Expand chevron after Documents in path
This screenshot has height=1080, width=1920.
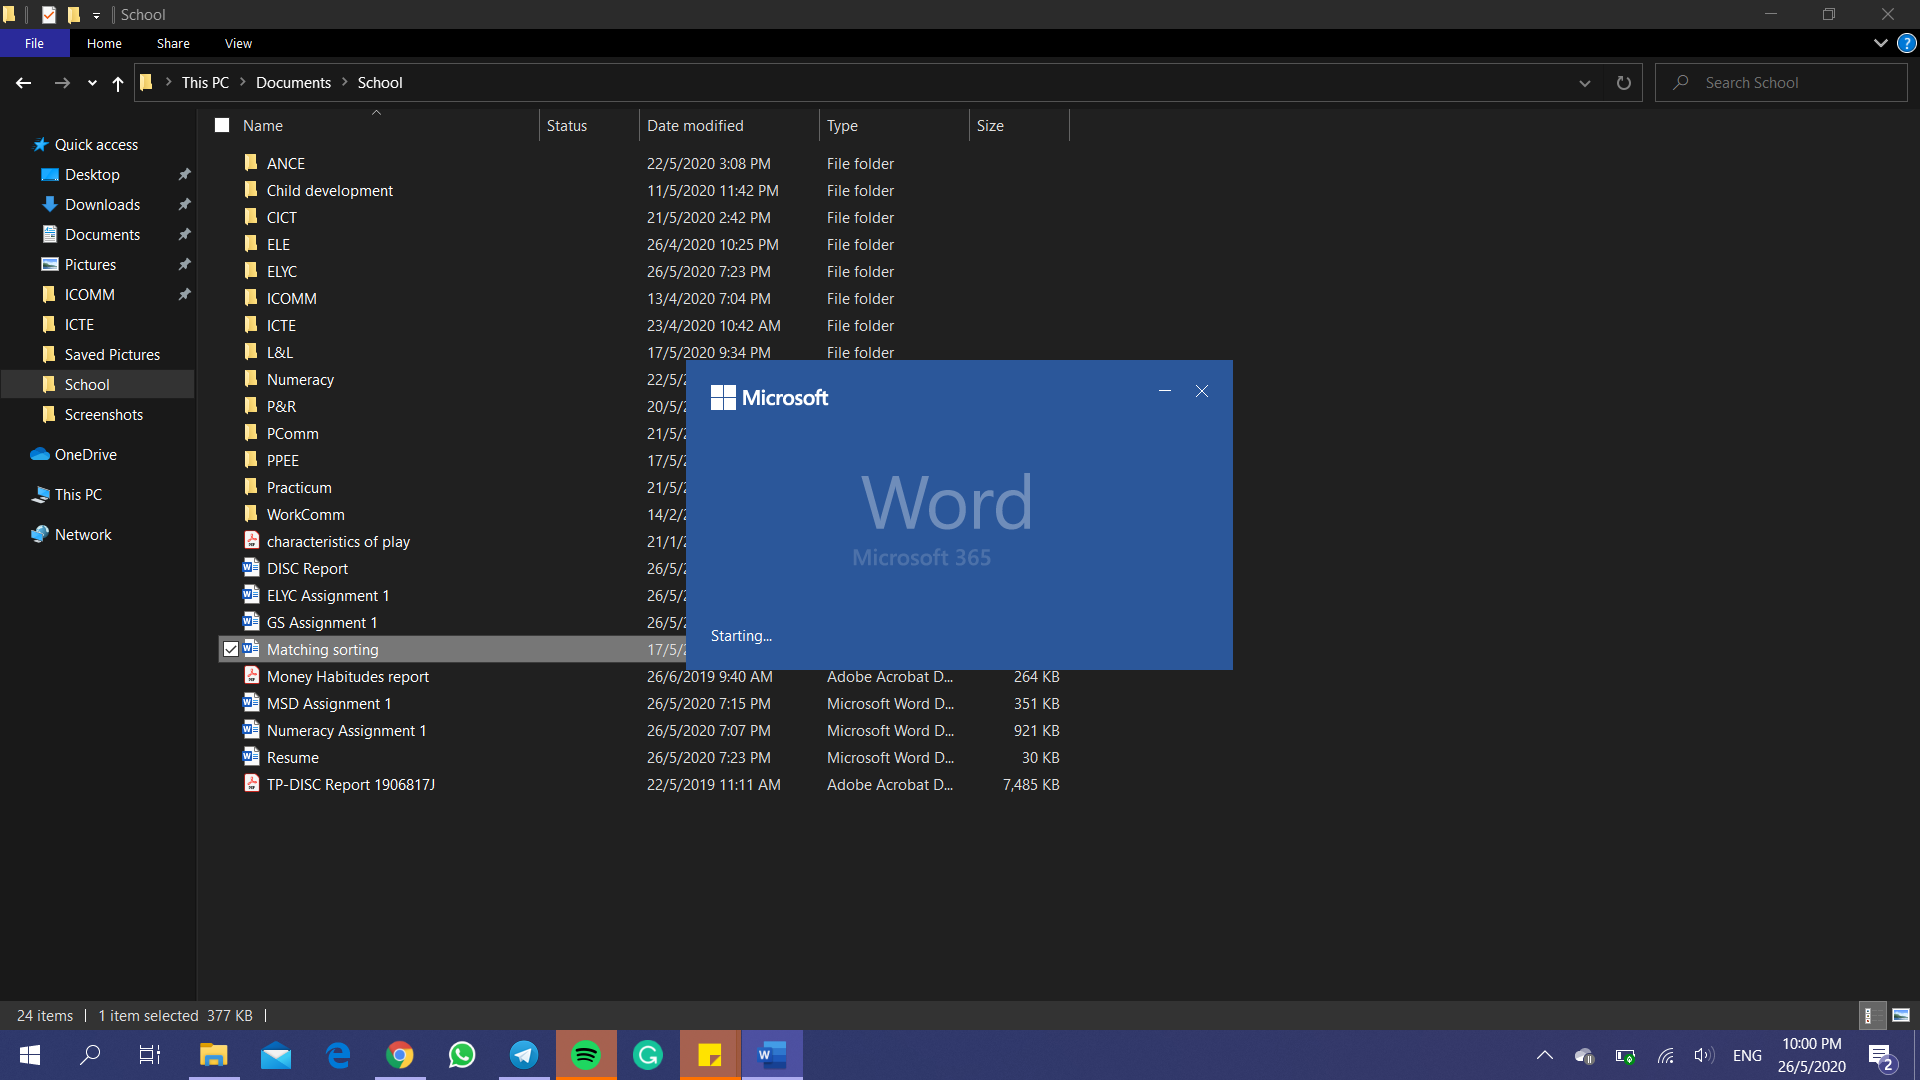[345, 82]
